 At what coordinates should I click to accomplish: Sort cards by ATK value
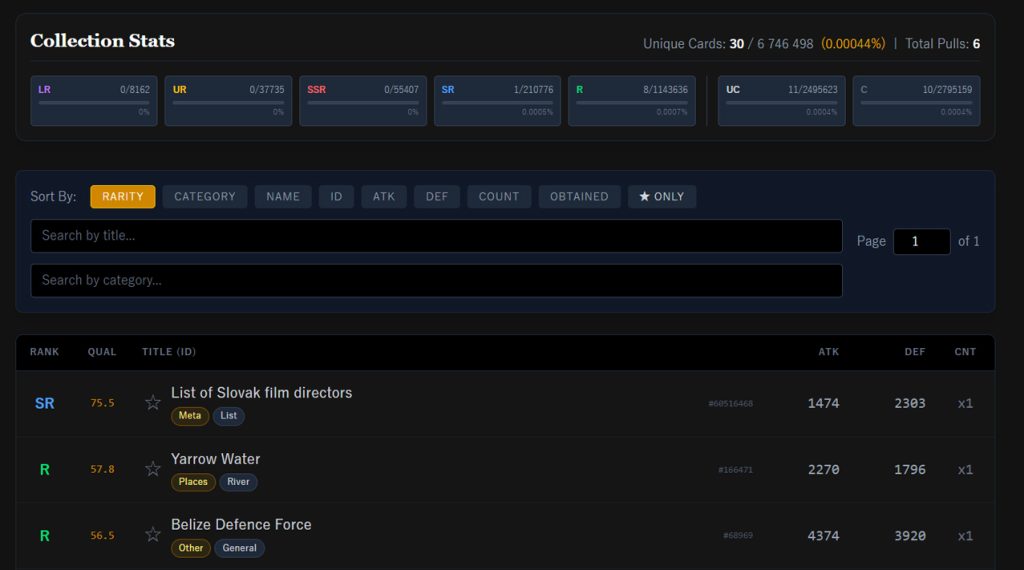pyautogui.click(x=384, y=197)
